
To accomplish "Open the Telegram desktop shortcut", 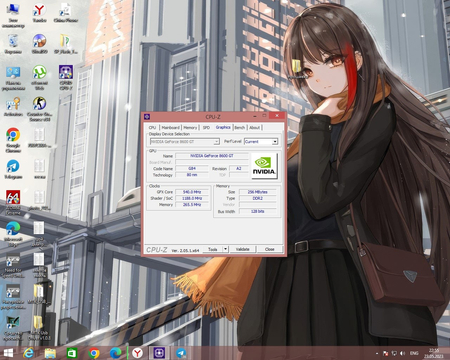I will click(13, 169).
